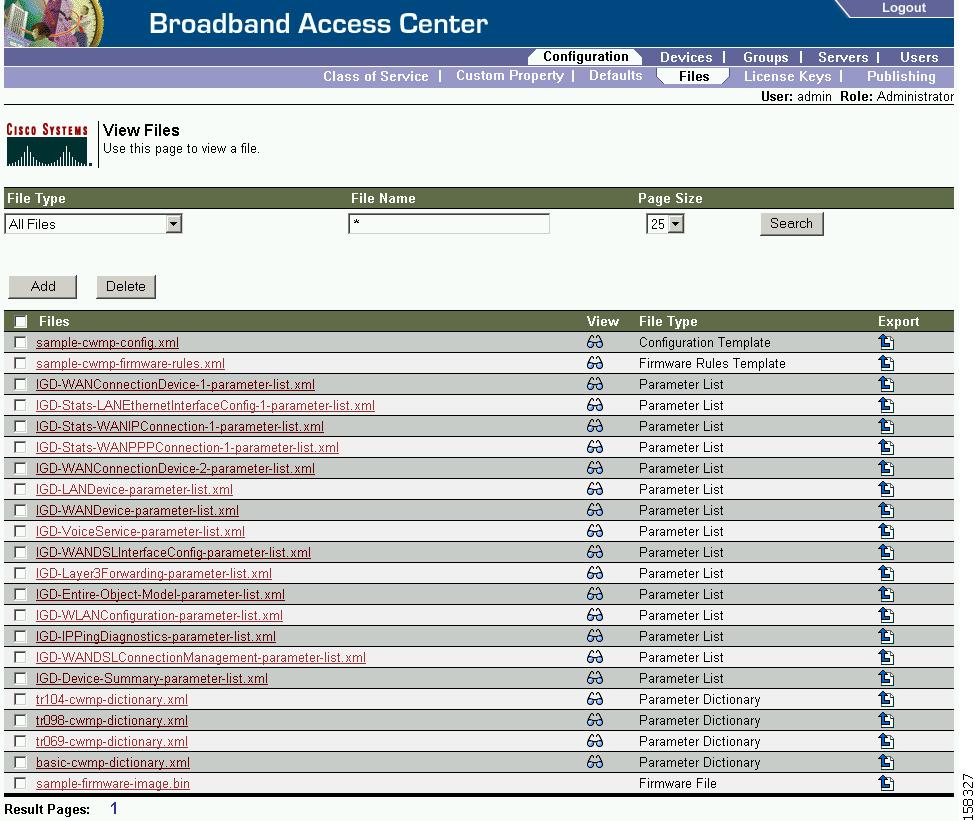
Task: Export IGD-WANDSLInterfaceConfig-parameter-list.xml
Action: (x=886, y=552)
